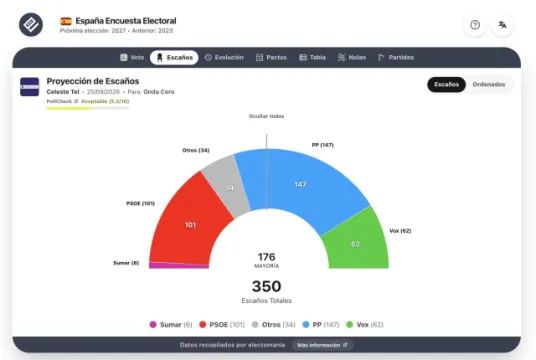Open the Más información link
Viewport: 536px width, 360px height.
pyautogui.click(x=322, y=345)
